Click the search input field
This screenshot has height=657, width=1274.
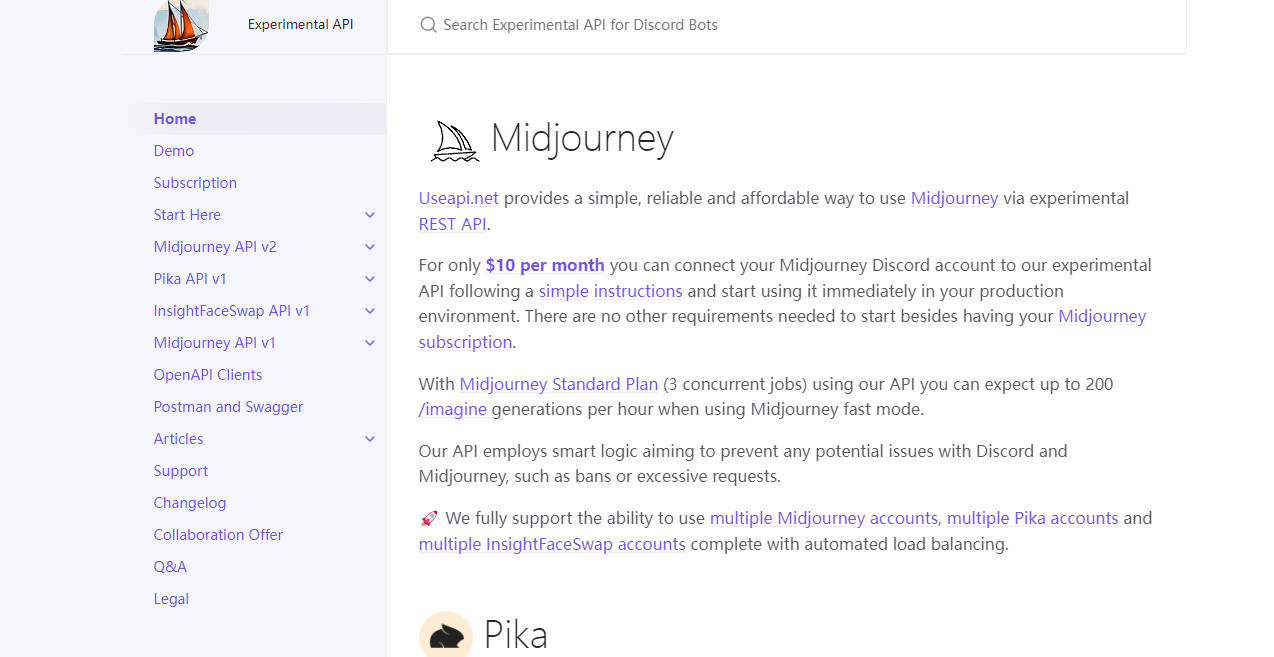coord(700,25)
